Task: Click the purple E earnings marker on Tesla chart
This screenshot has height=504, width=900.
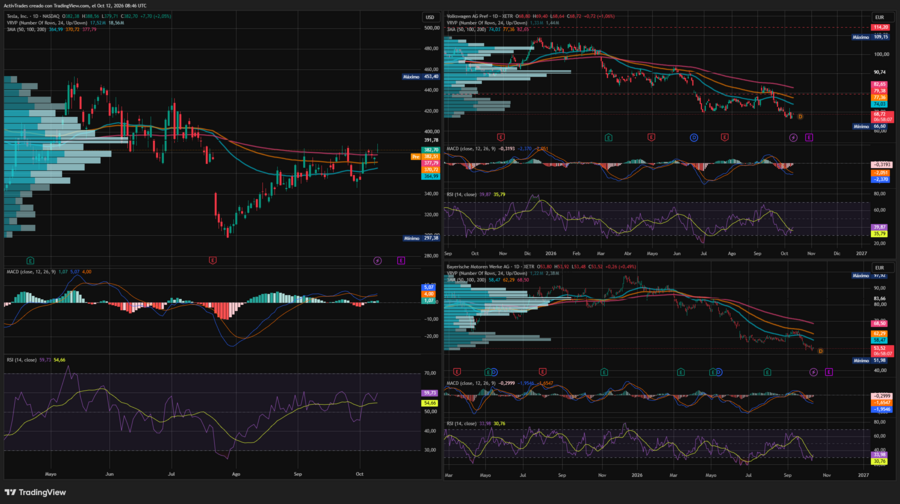Action: tap(401, 261)
